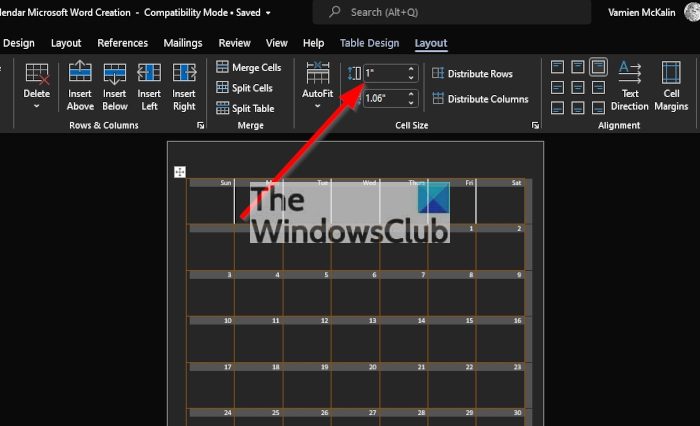The height and width of the screenshot is (426, 700).
Task: Open the References tab
Action: point(123,43)
